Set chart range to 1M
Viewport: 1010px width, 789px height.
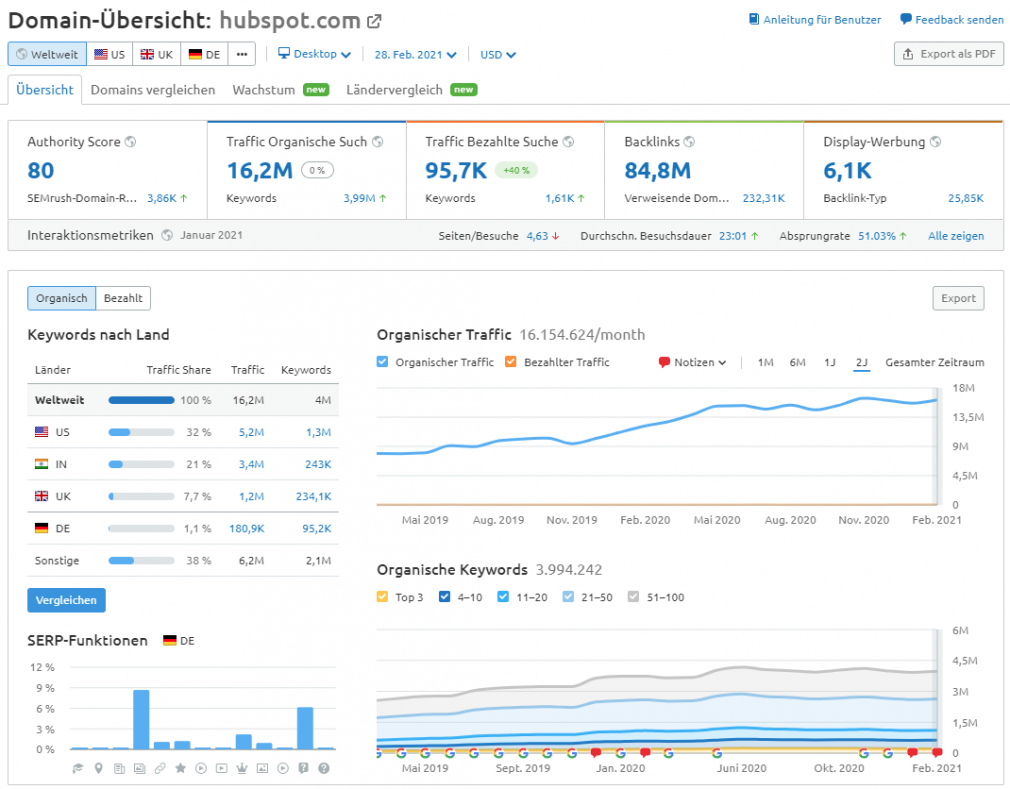click(x=765, y=362)
